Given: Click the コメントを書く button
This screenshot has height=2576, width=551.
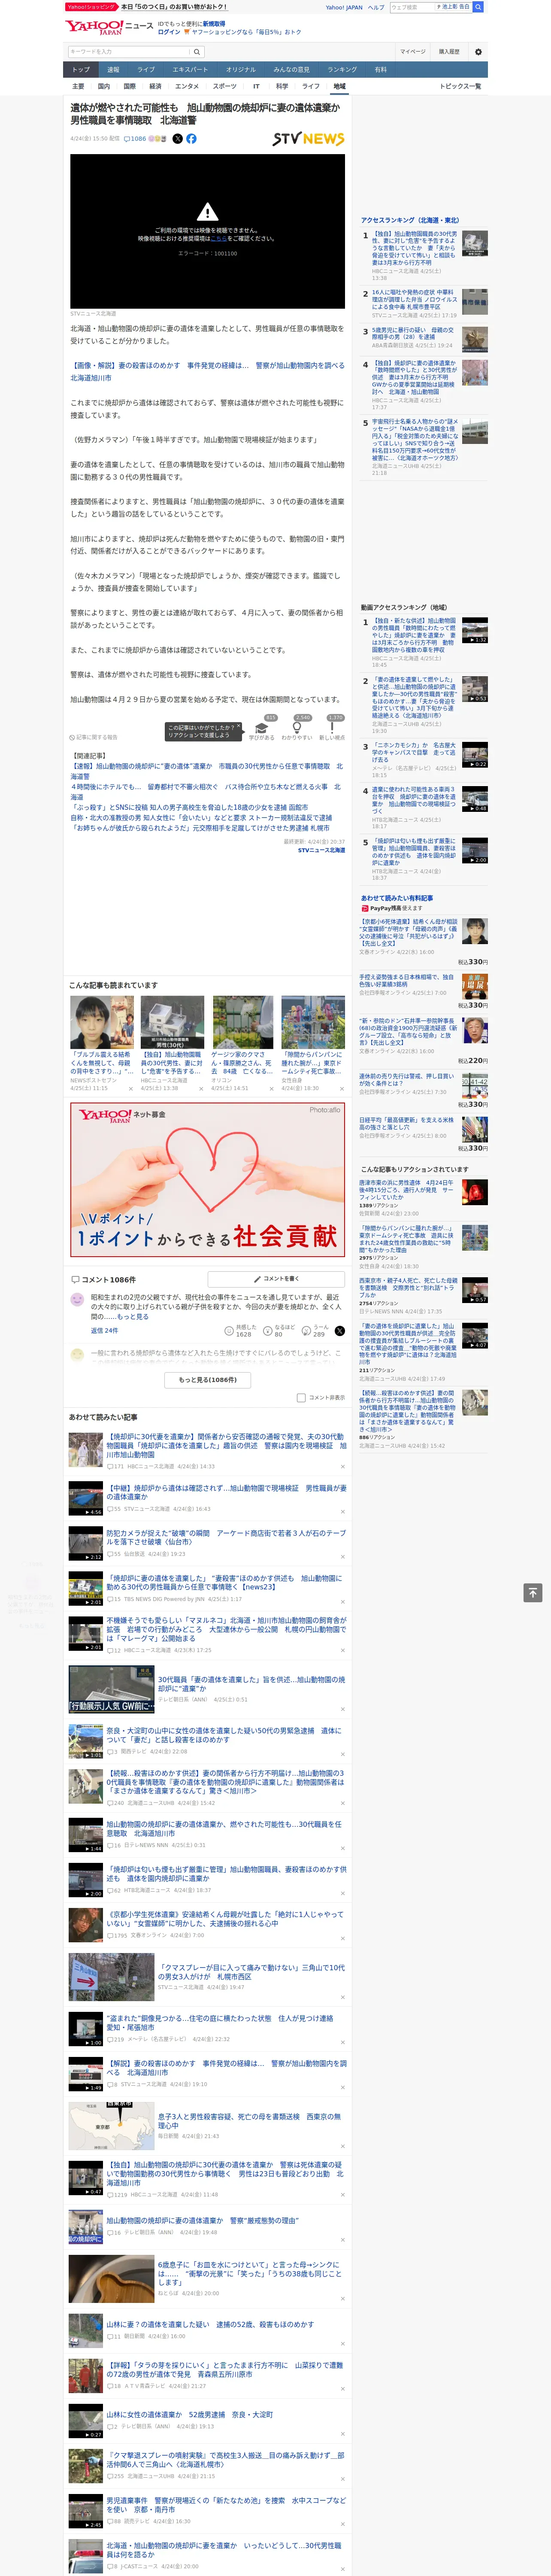Looking at the screenshot, I should point(277,1279).
